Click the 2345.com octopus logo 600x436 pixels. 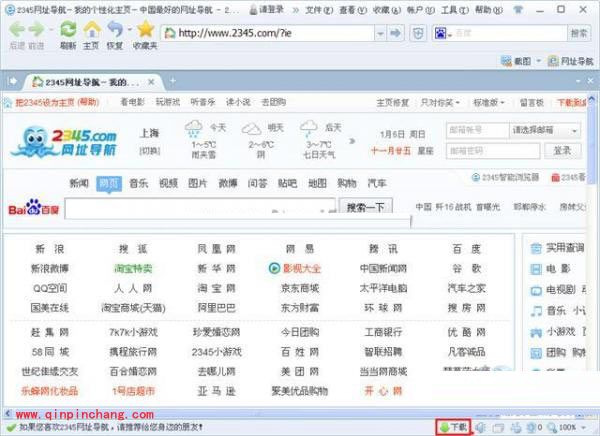64,142
